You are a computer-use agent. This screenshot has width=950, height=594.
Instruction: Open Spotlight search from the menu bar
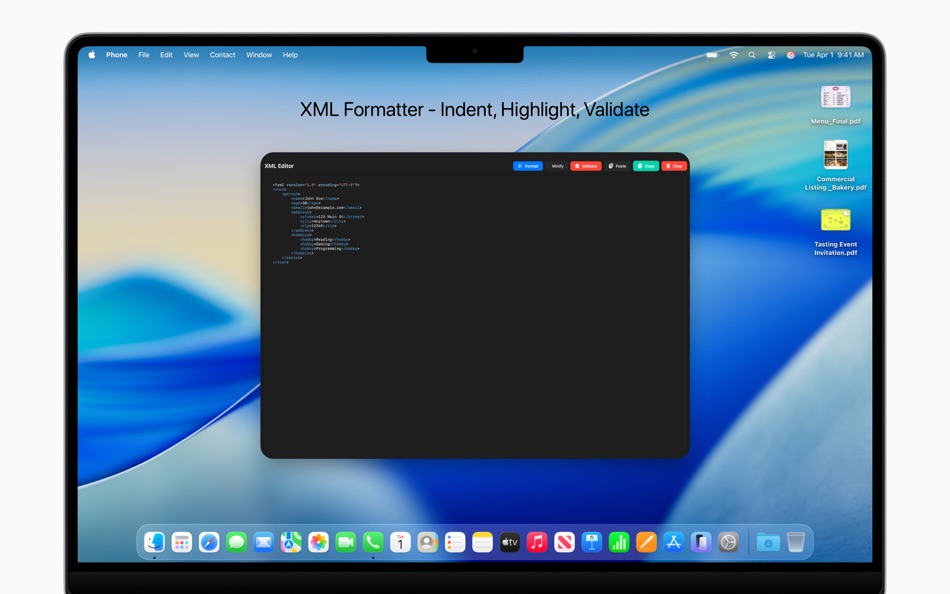pos(752,56)
